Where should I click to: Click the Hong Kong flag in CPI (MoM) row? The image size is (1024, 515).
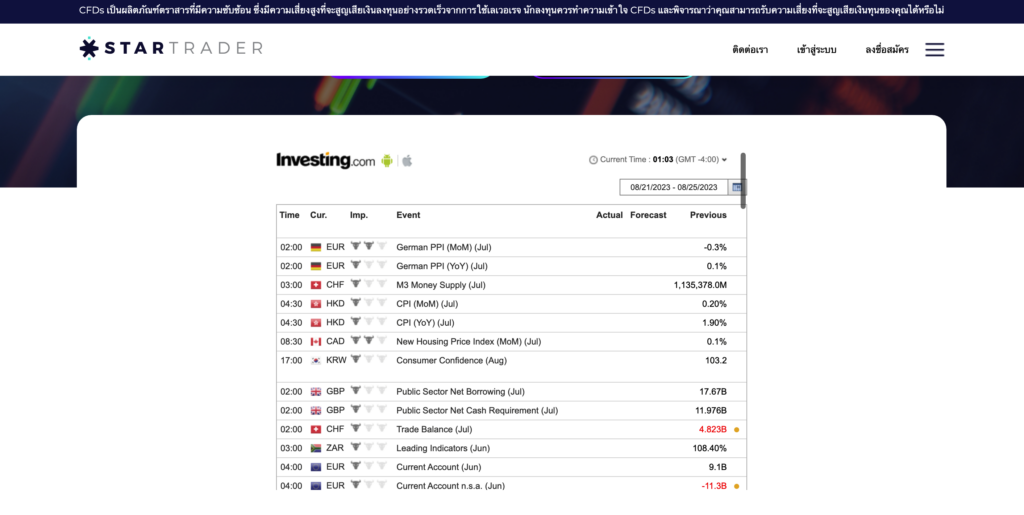click(x=316, y=304)
